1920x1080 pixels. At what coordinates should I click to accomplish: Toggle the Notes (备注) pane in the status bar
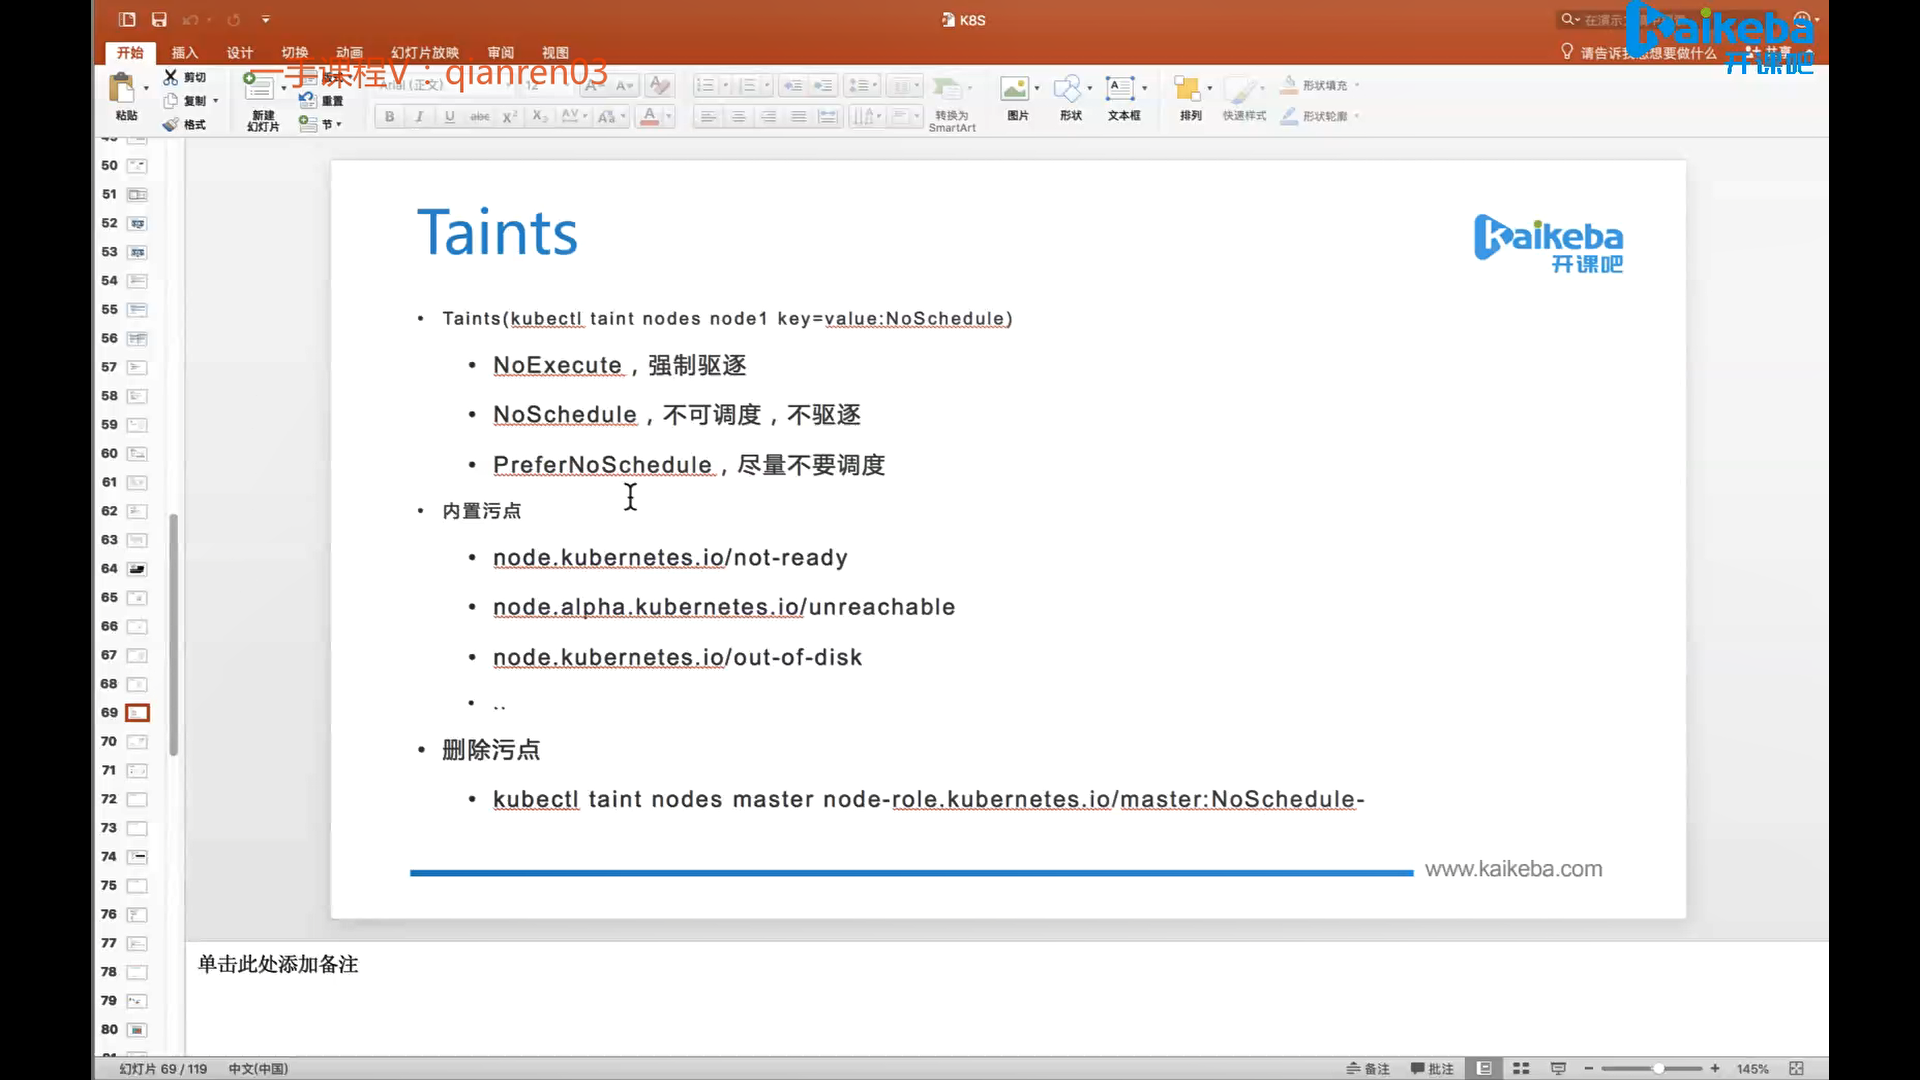(1368, 1068)
